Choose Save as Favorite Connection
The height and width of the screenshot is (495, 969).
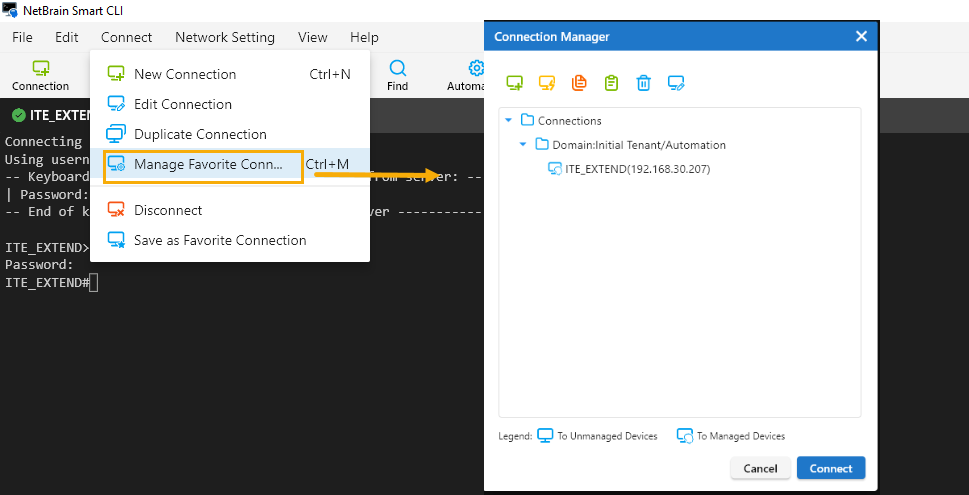point(230,240)
